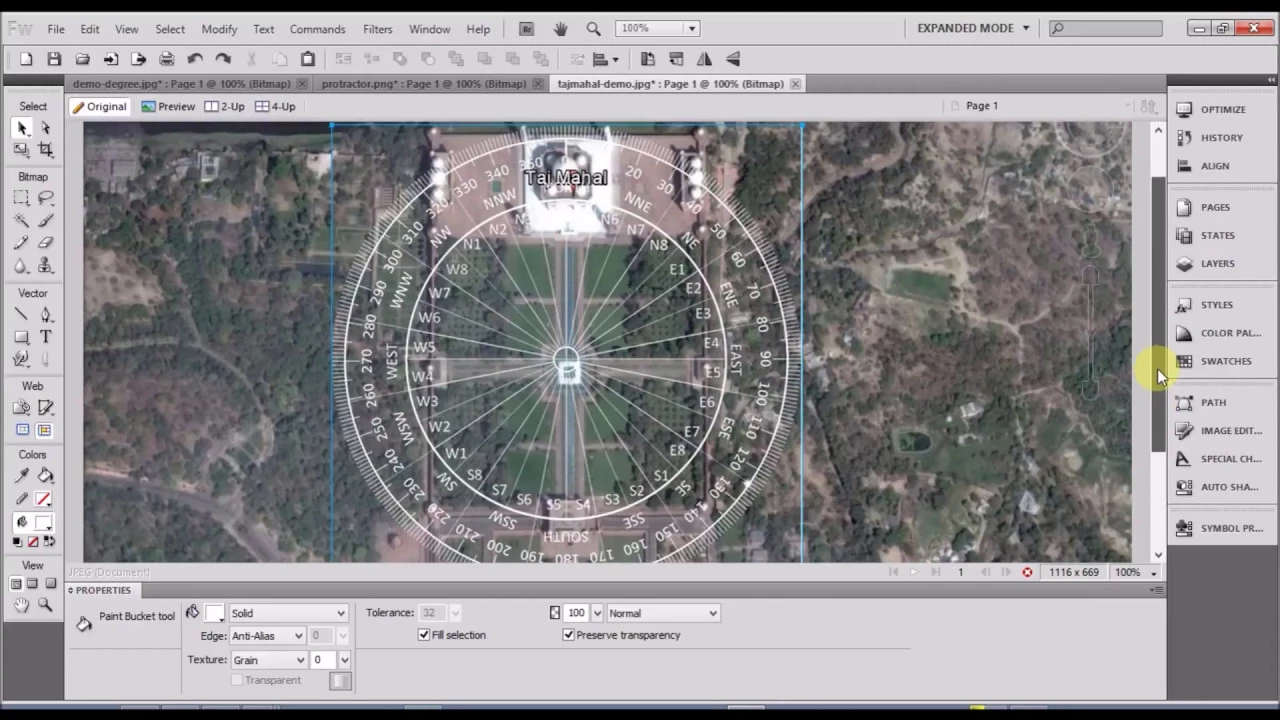Uncheck Preserve transparency
1280x720 pixels.
(569, 635)
